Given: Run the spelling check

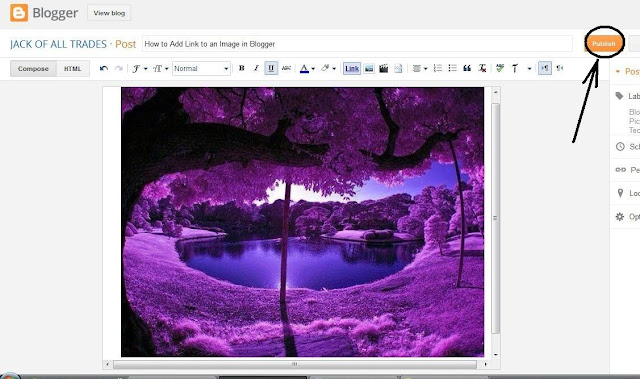Looking at the screenshot, I should click(x=500, y=68).
